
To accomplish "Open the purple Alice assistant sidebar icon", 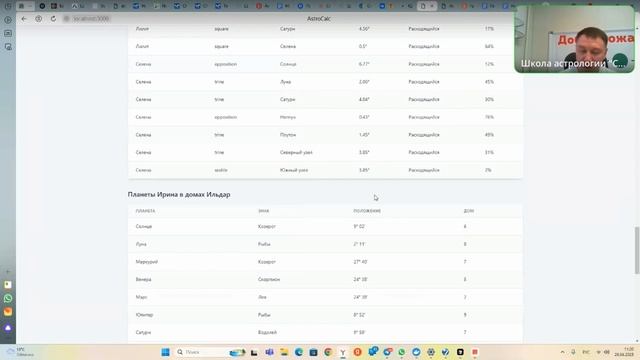I will (8, 328).
